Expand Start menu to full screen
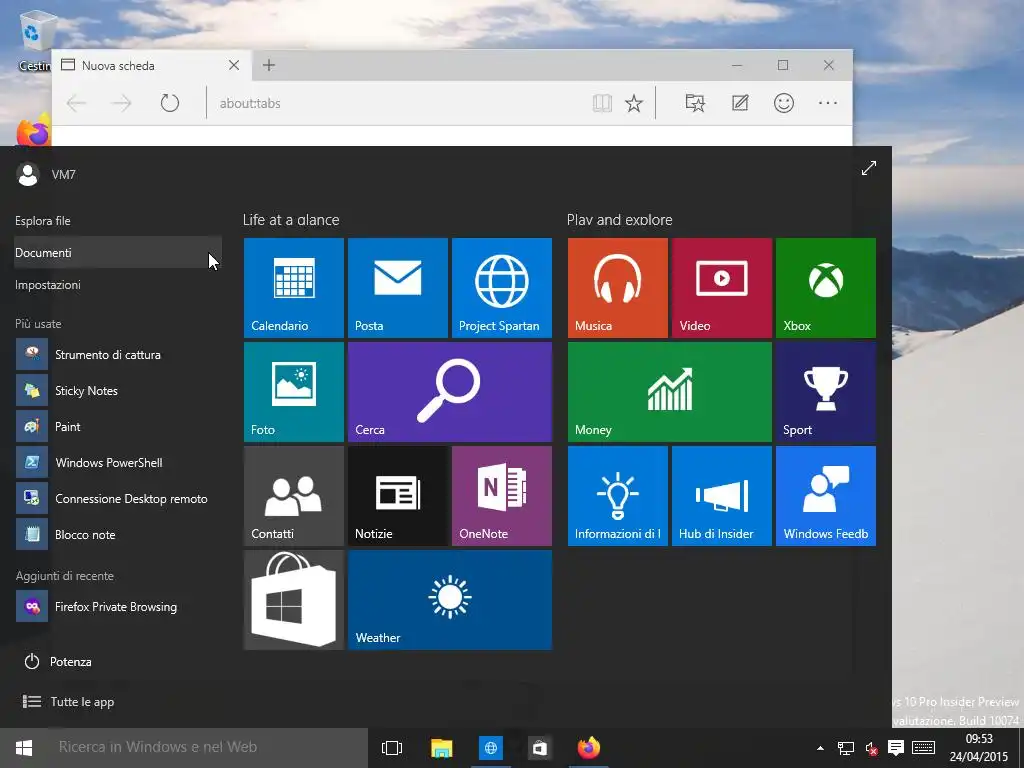Viewport: 1024px width, 768px height. pos(868,168)
